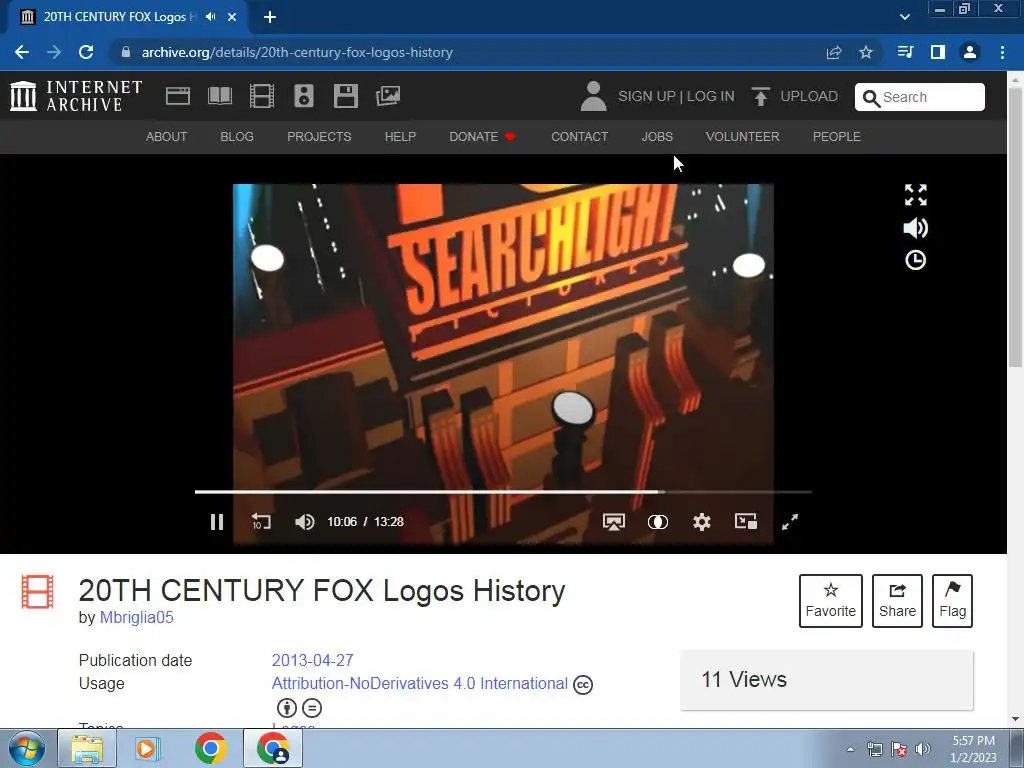This screenshot has height=768, width=1024.
Task: Open the media control icon in Chrome toolbar
Action: 905,52
